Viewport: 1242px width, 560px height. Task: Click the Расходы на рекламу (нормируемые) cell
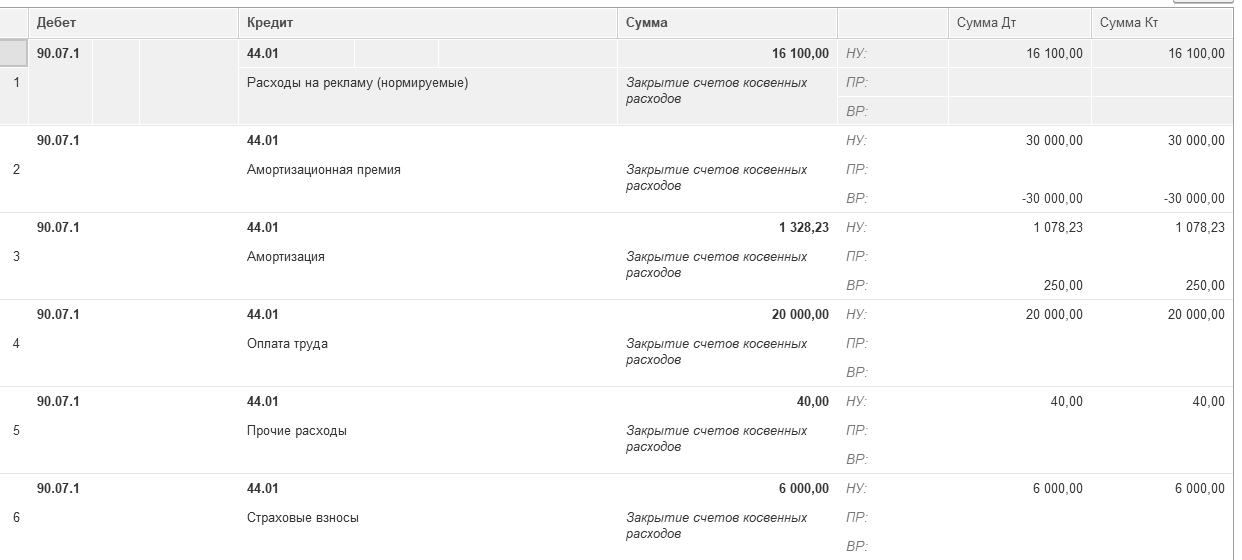point(357,84)
